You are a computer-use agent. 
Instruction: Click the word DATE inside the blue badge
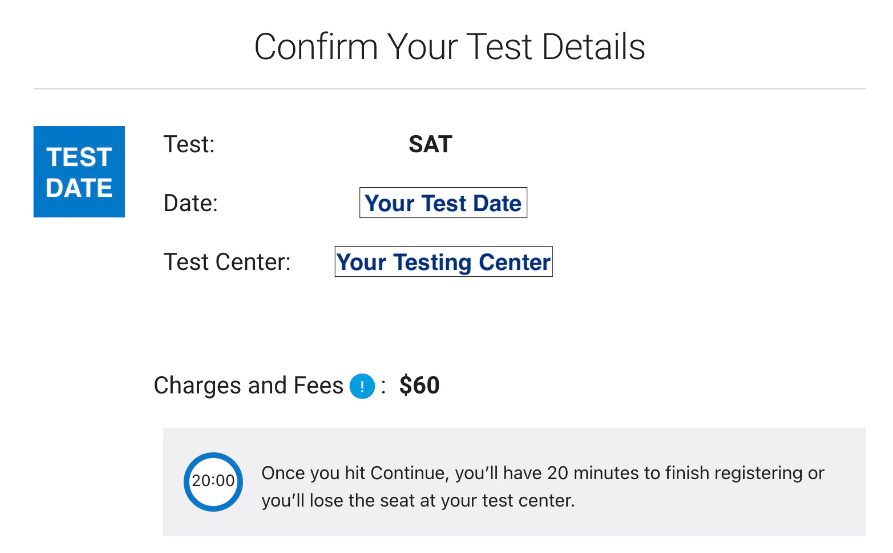[x=79, y=188]
